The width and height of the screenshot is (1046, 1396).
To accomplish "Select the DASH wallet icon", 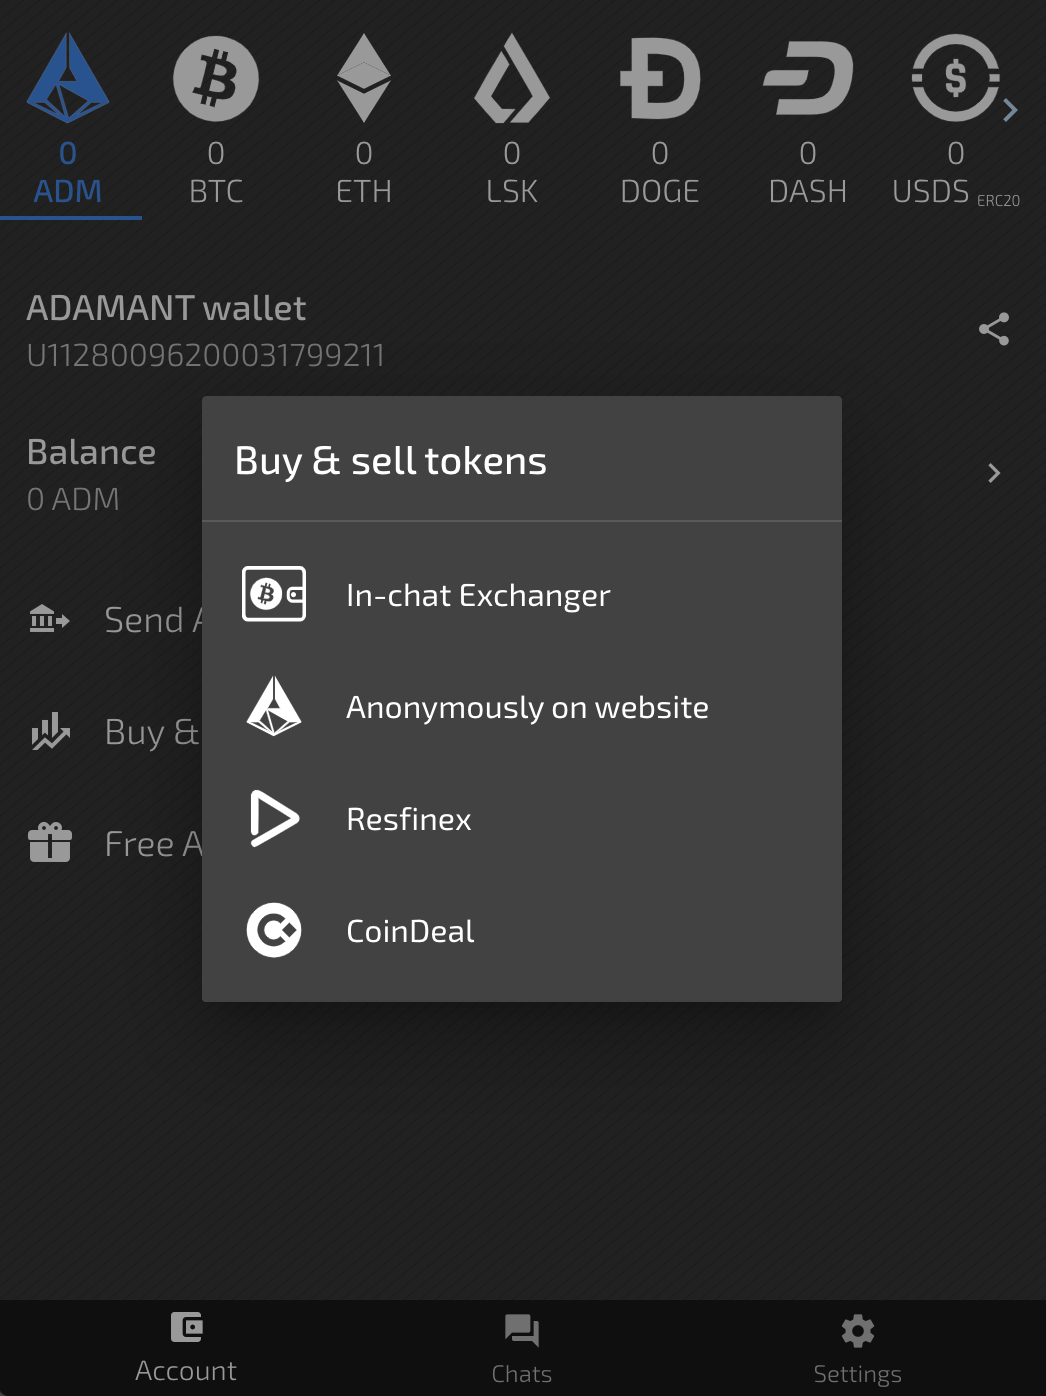I will tap(807, 79).
